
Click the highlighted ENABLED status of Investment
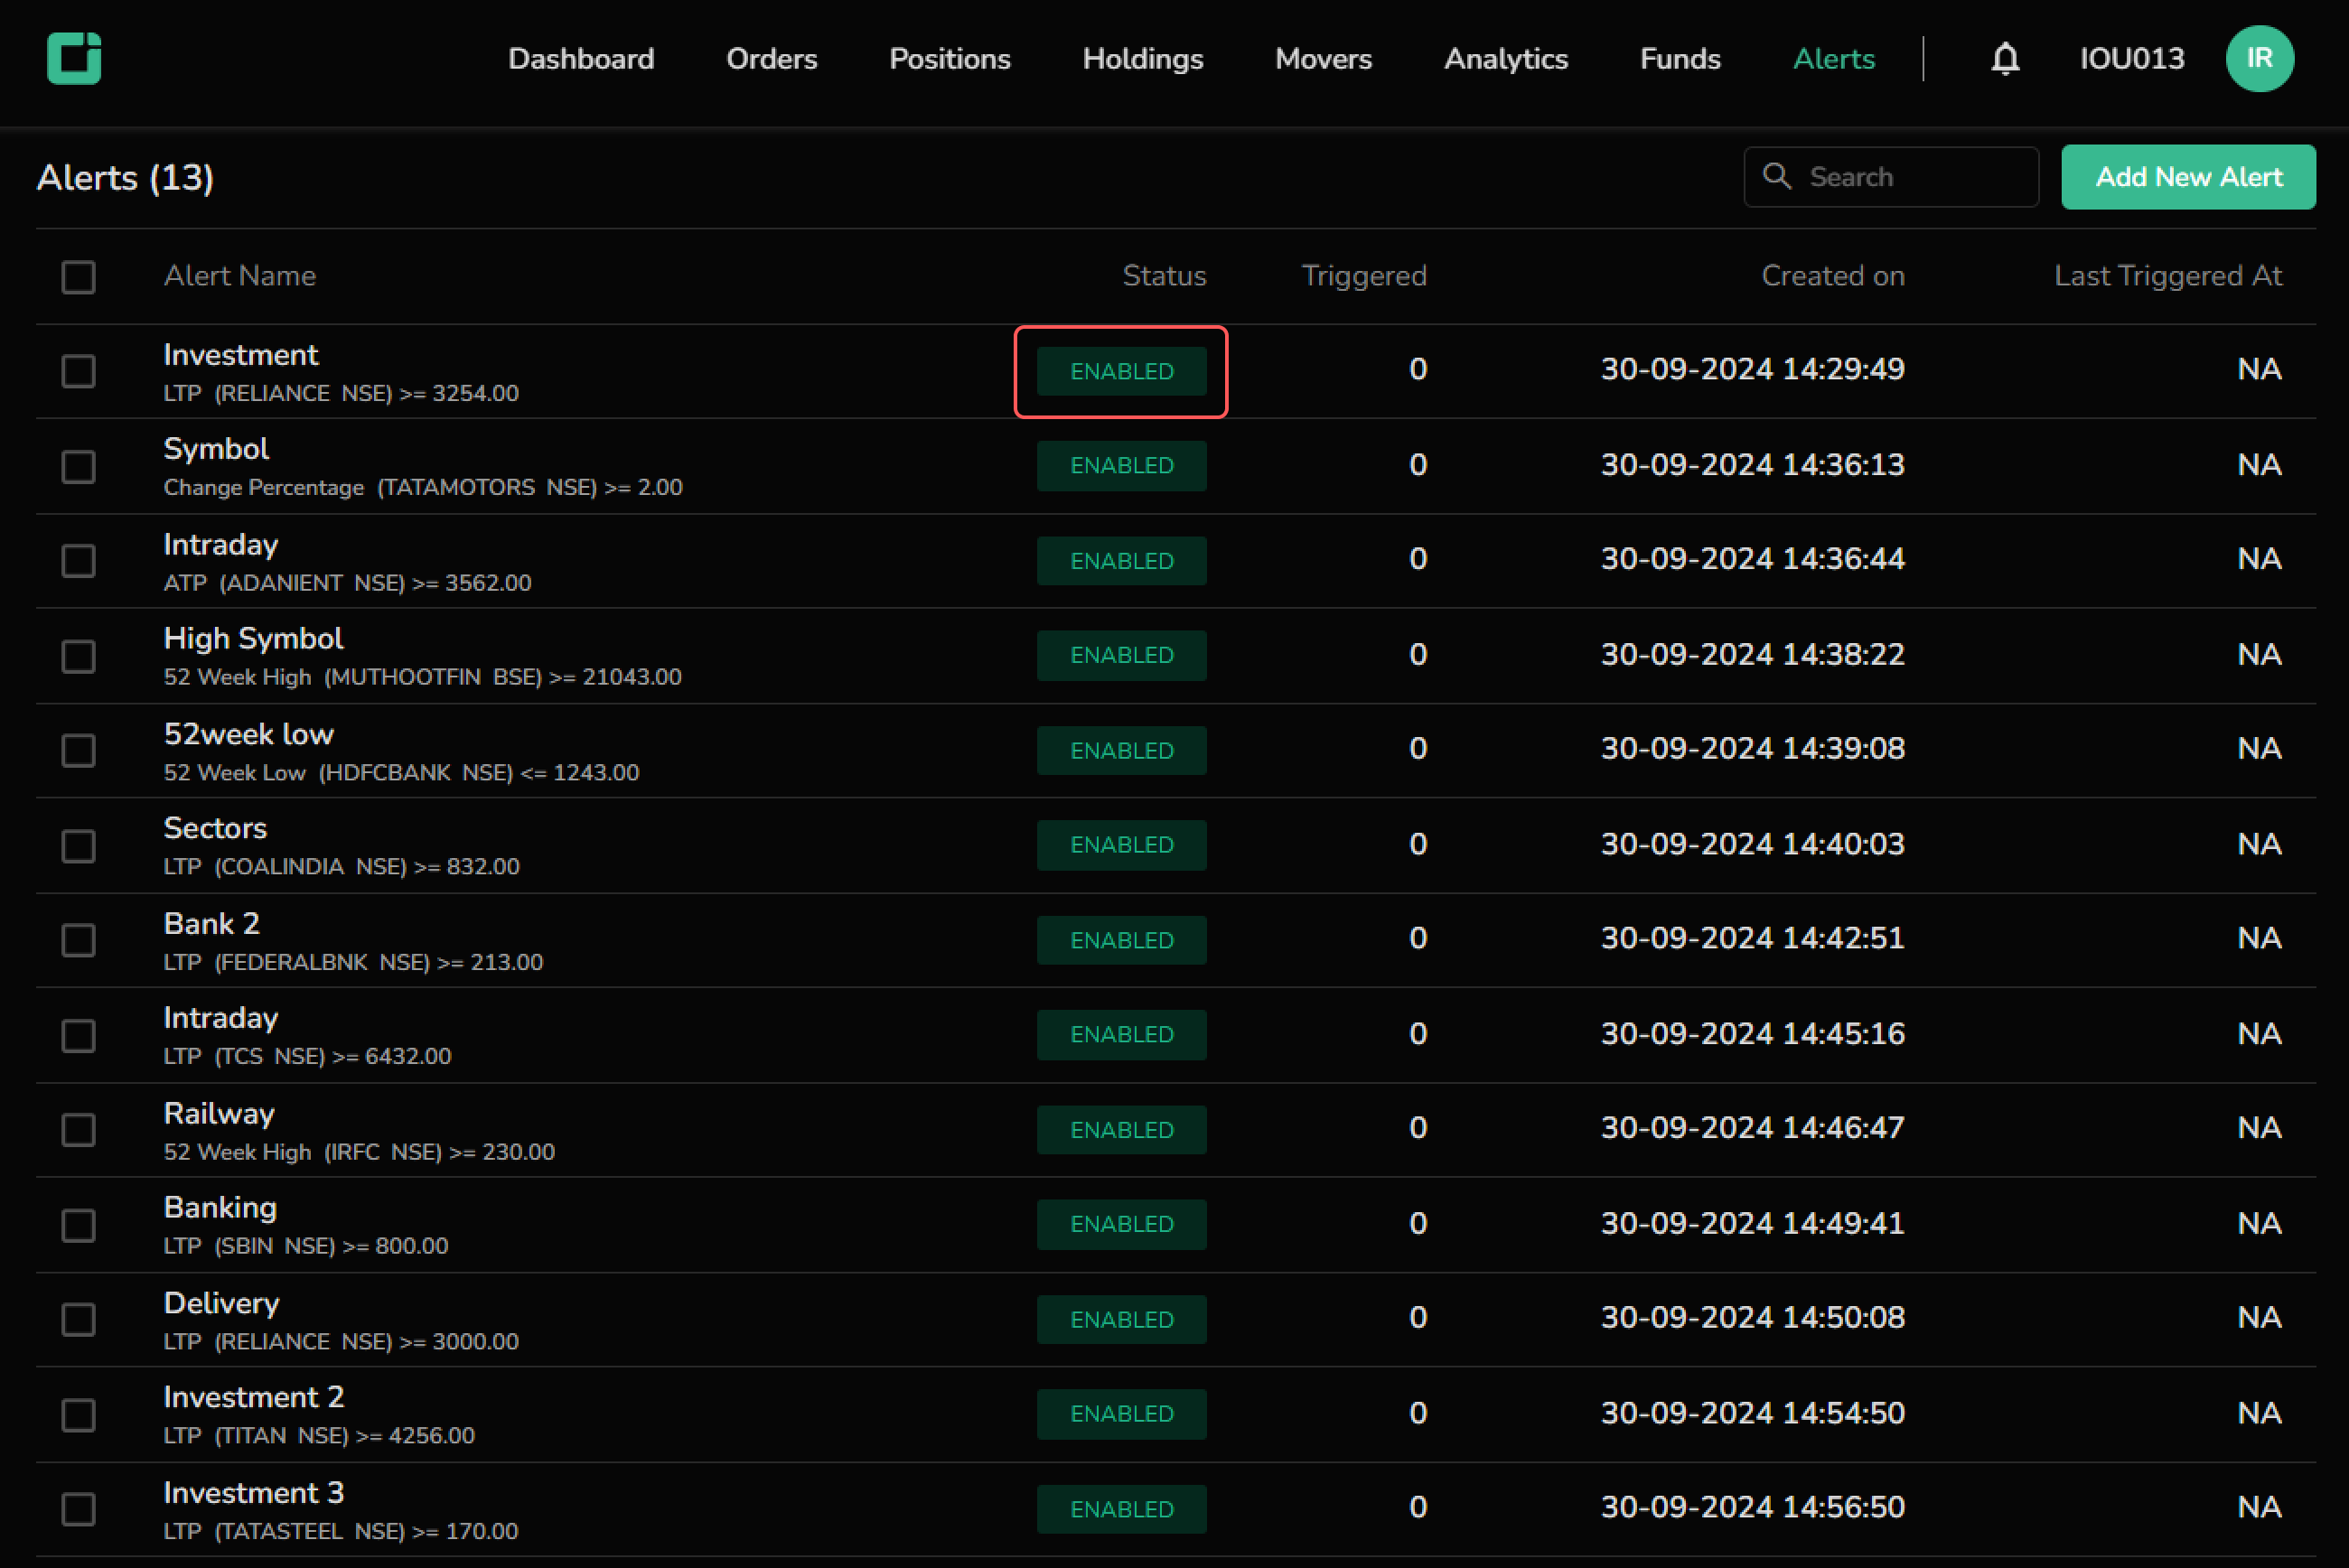click(1121, 371)
